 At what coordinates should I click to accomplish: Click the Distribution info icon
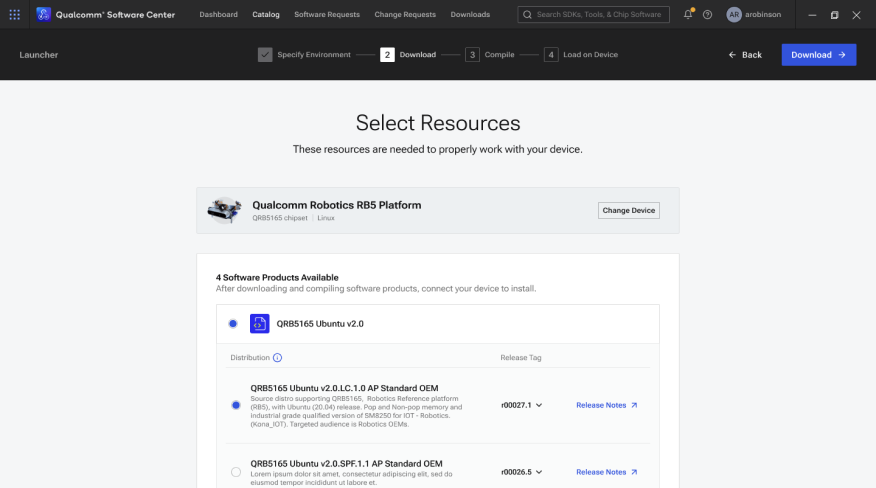(278, 358)
